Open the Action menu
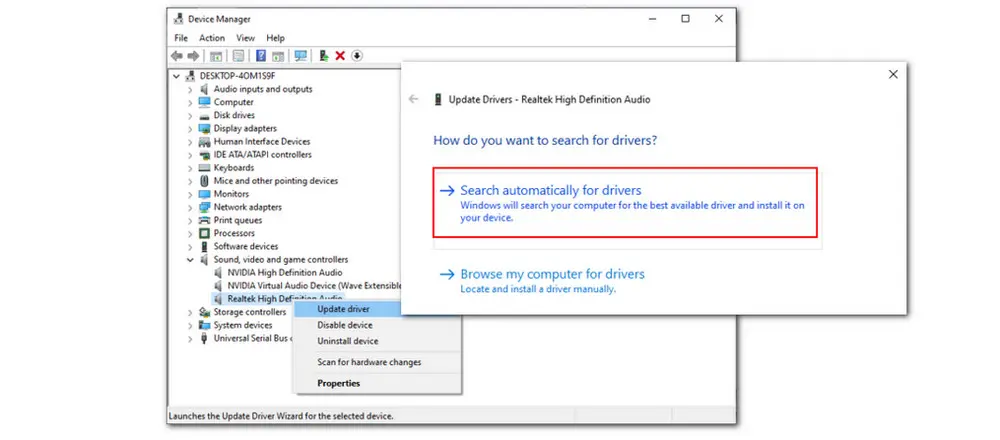This screenshot has height=440, width=1000. 211,38
